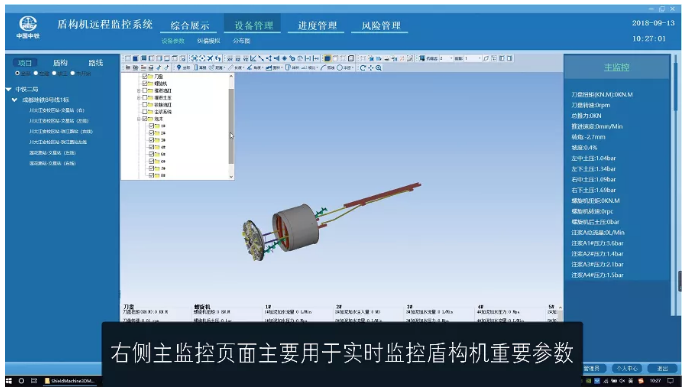The width and height of the screenshot is (693, 391).
Task: Select the 全部 radio button
Action: [18, 73]
